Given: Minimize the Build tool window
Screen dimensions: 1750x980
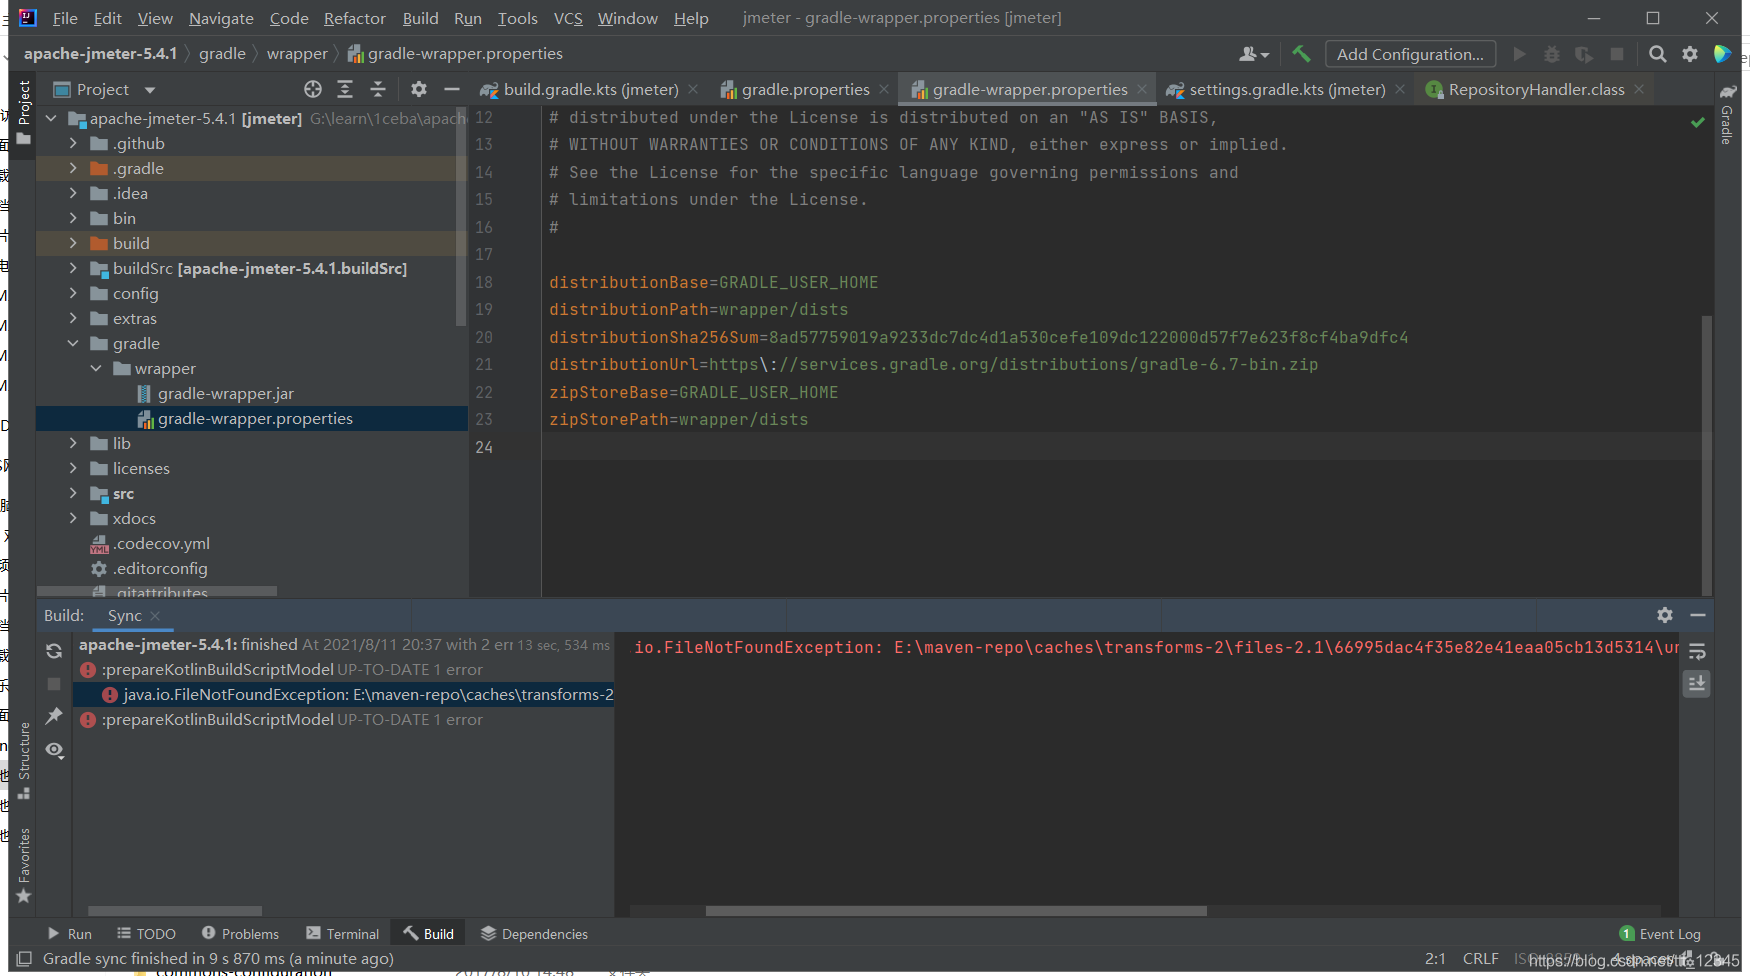Looking at the screenshot, I should pyautogui.click(x=1697, y=615).
